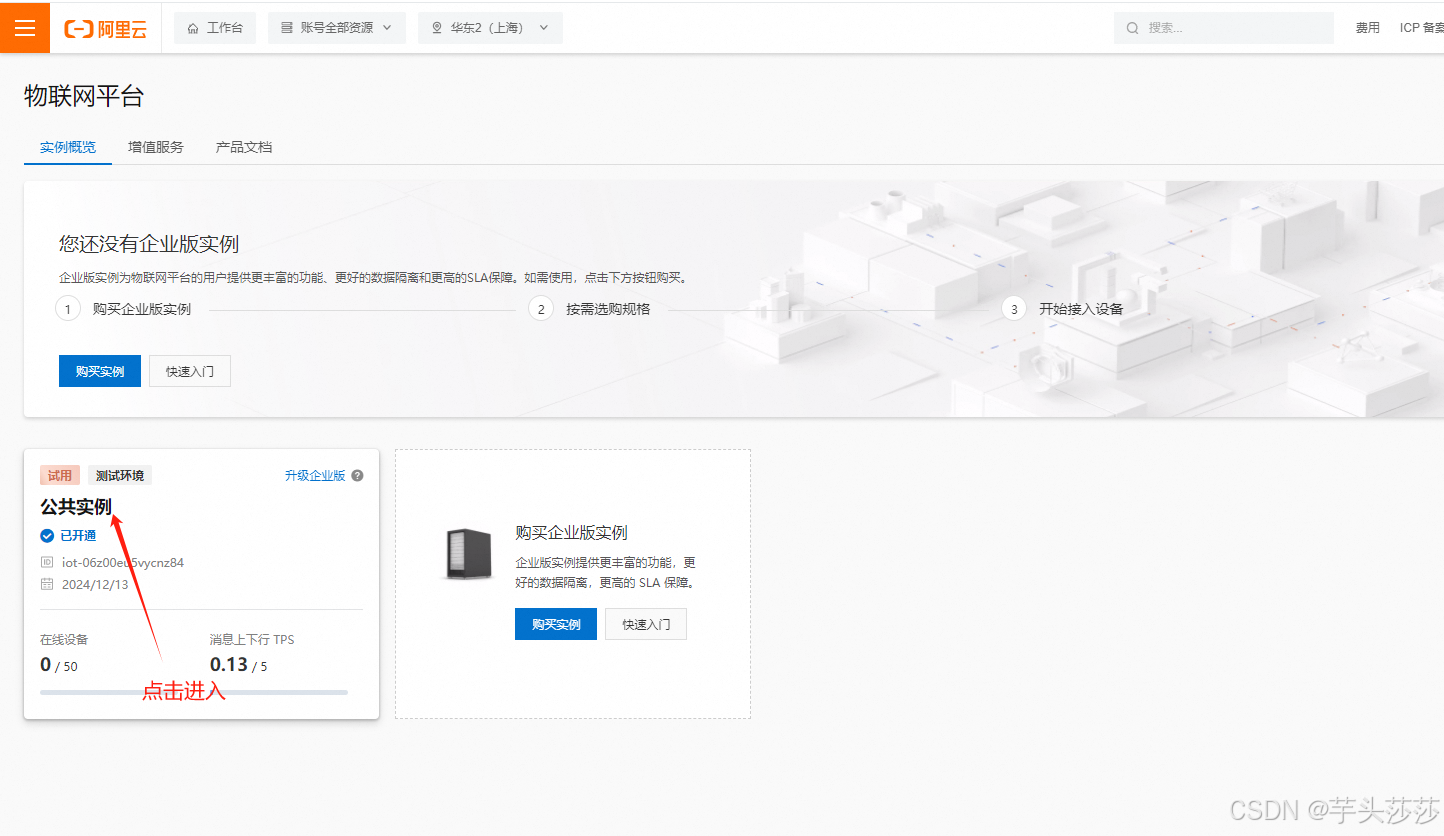The image size is (1444, 836).
Task: Open the ICP 备案 menu
Action: pos(1422,28)
